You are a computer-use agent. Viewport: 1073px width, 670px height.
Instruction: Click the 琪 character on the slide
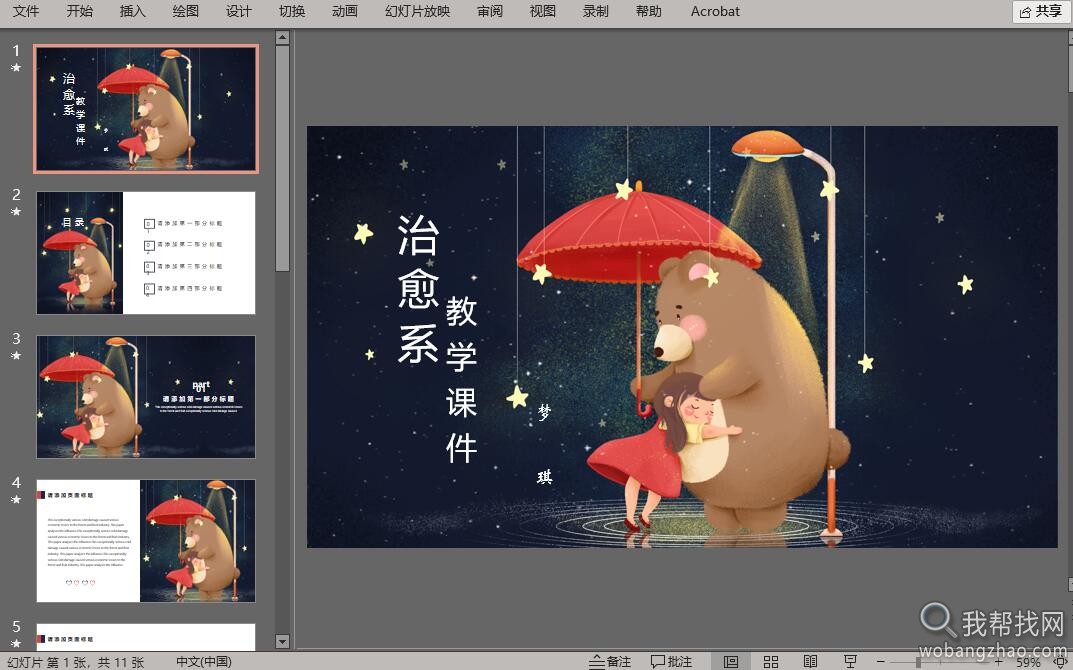[545, 476]
